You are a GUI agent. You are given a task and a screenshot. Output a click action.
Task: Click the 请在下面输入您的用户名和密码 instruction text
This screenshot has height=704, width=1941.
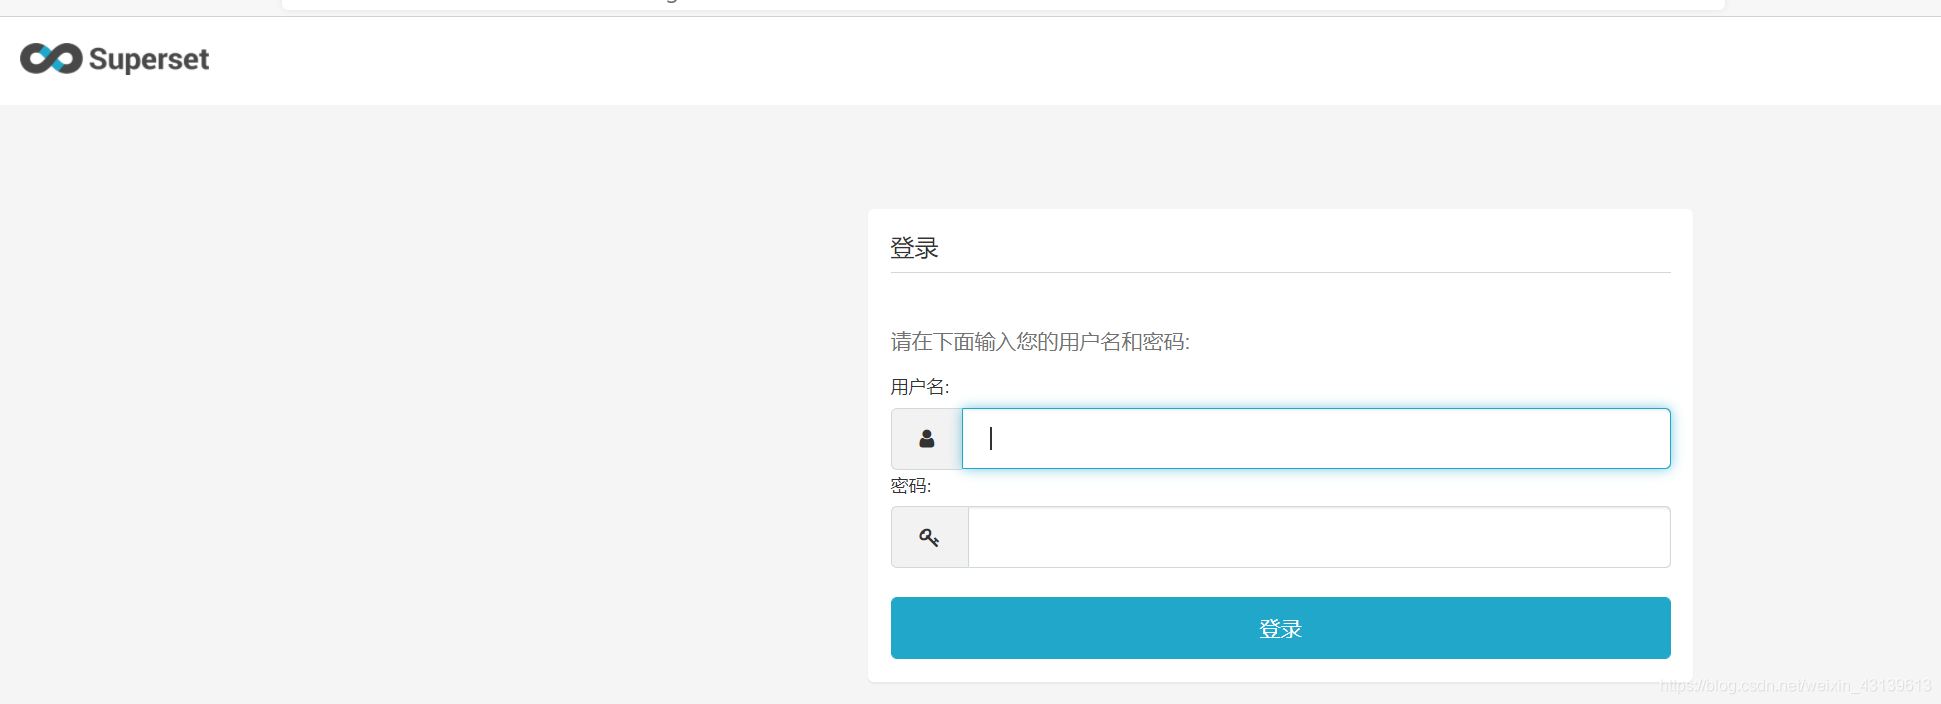1039,342
